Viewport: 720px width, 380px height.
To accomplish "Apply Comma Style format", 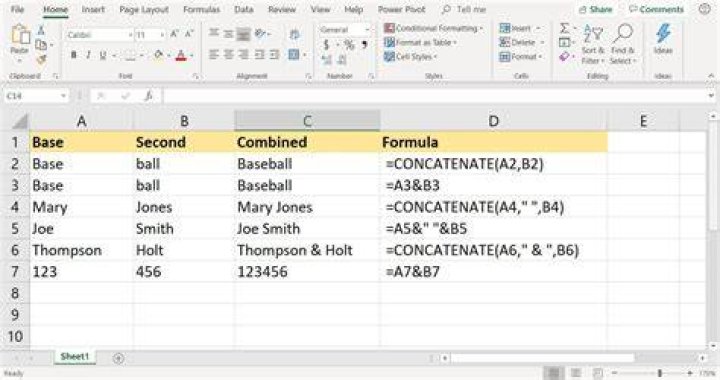I will [365, 45].
